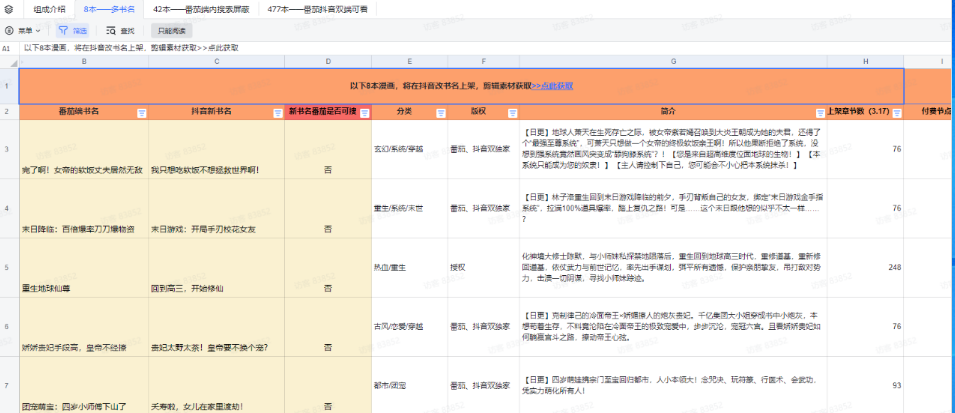Open the >>点此获取 hyperlink in banner
Screen dimensions: 955x413
552,86
